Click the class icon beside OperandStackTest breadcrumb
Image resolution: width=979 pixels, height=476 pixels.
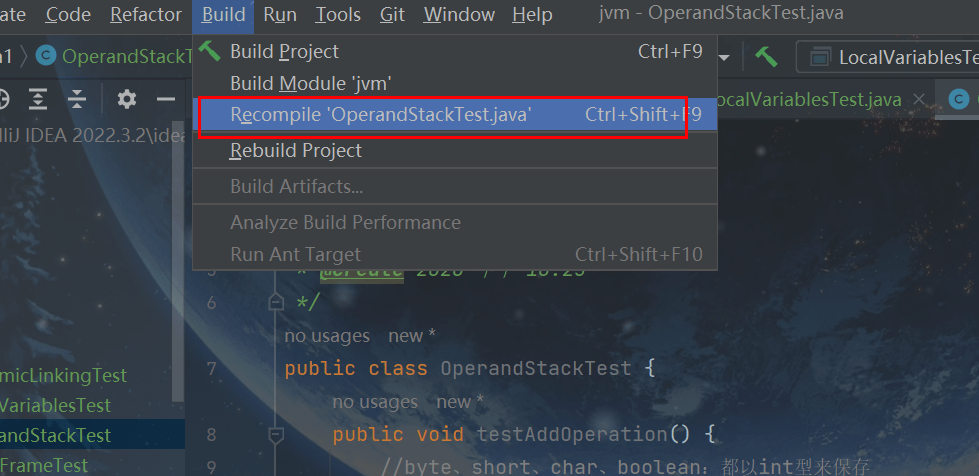[45, 56]
